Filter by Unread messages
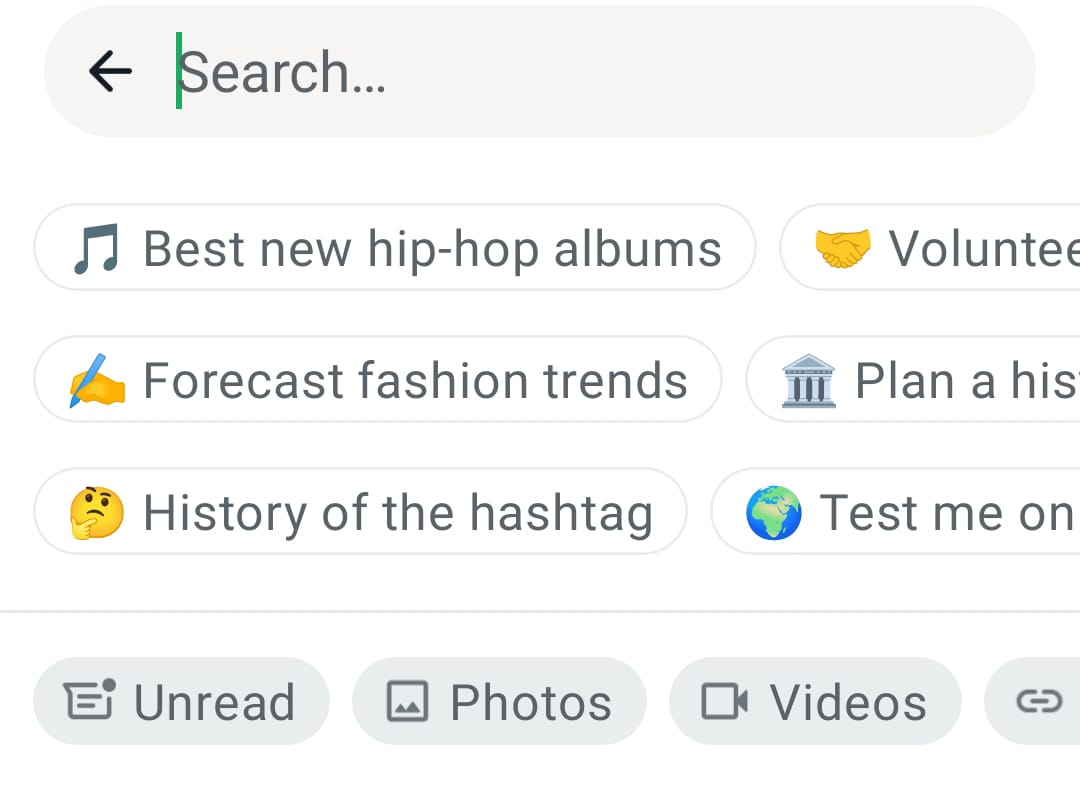Viewport: 1080px width, 788px height. coord(213,701)
